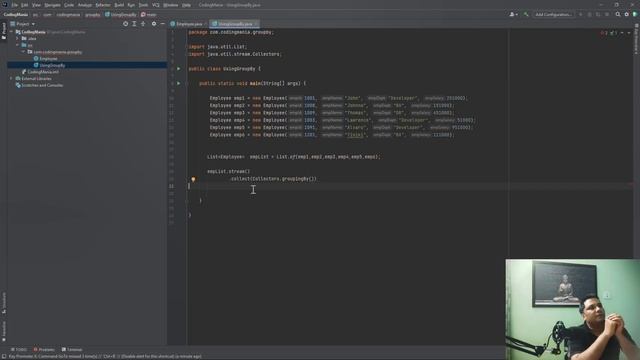Click the Collapse All icon in Project panel
Viewport: 640px width, 360px height.
point(143,24)
